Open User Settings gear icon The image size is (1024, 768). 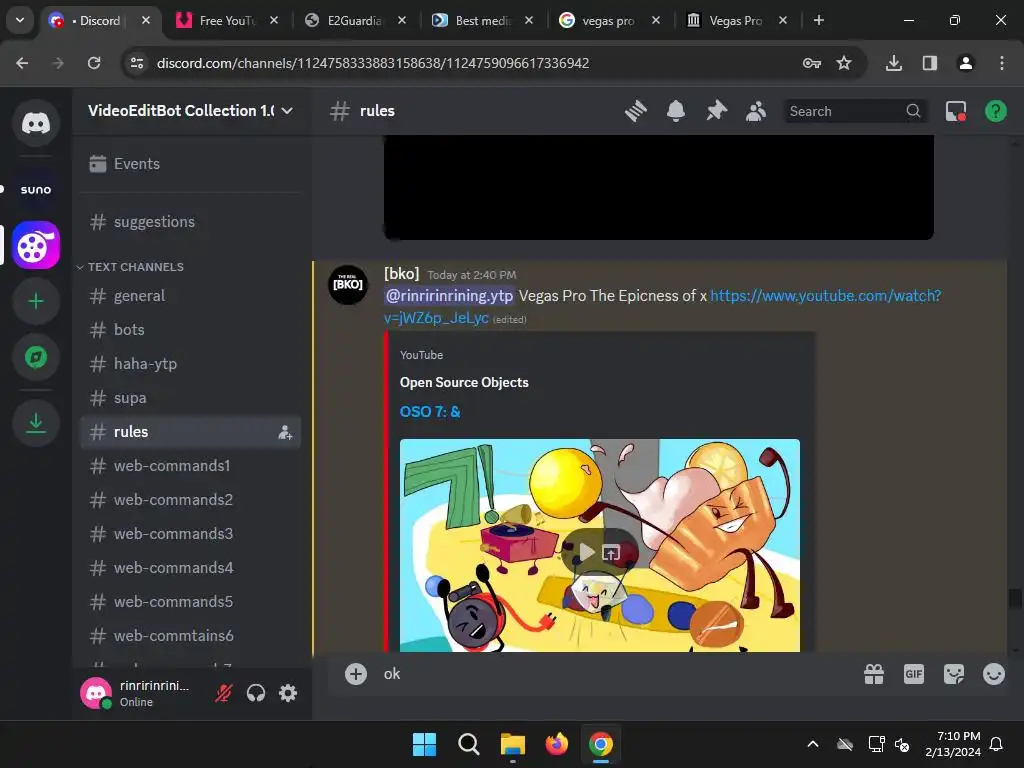[288, 693]
